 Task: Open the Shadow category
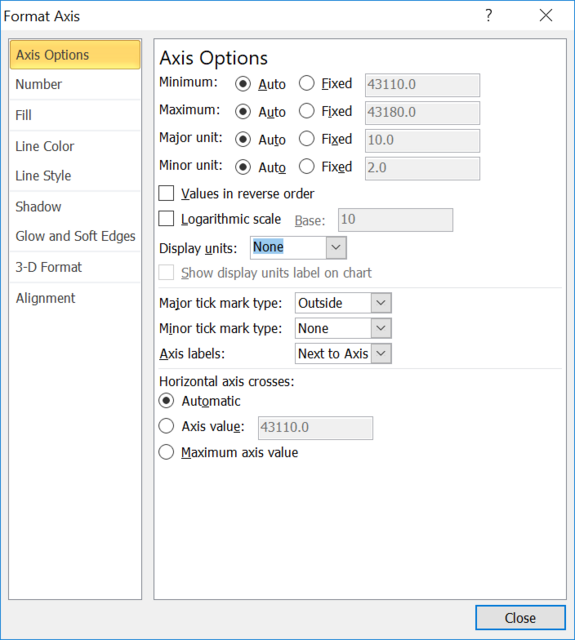(x=75, y=207)
